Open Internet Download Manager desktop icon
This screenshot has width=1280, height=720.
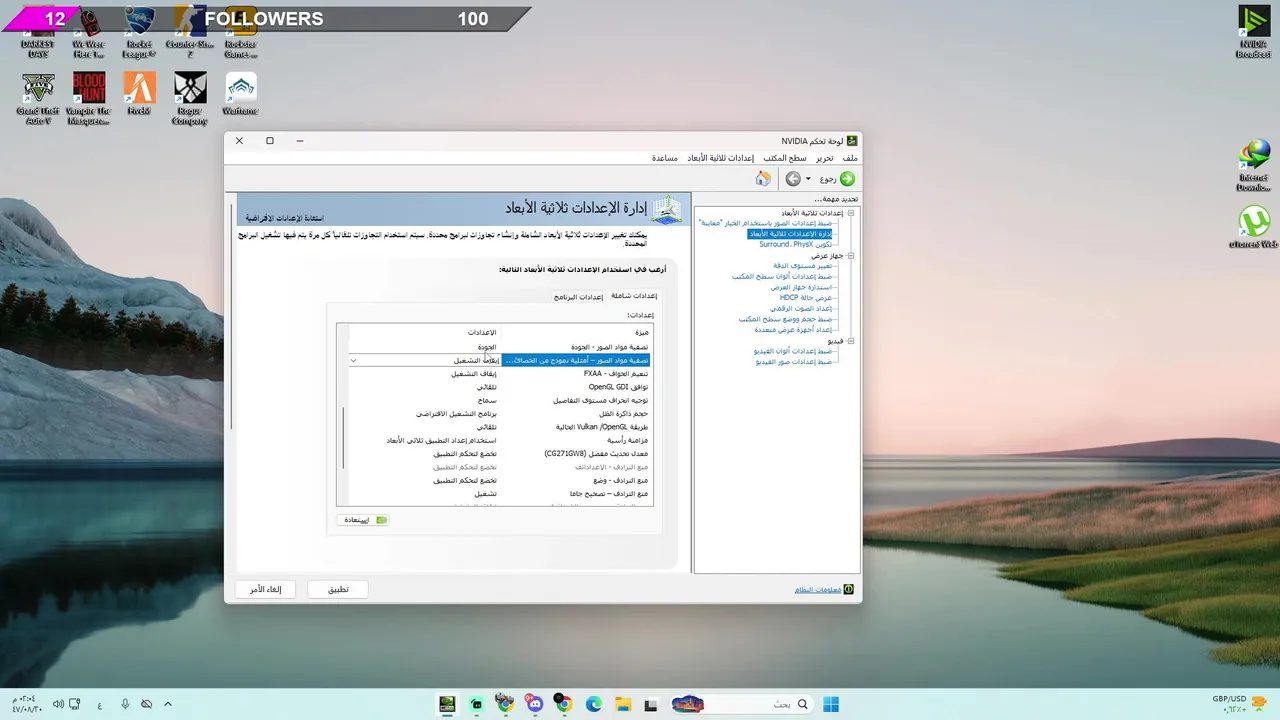[1254, 166]
